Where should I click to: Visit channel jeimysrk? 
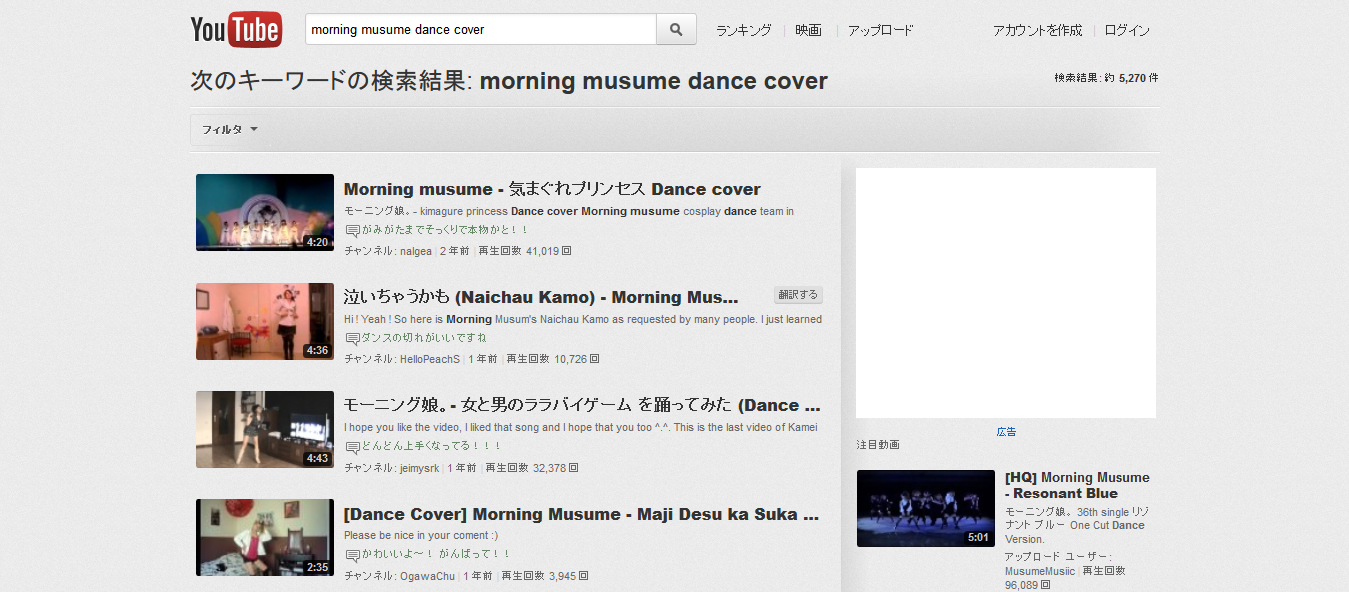(420, 467)
